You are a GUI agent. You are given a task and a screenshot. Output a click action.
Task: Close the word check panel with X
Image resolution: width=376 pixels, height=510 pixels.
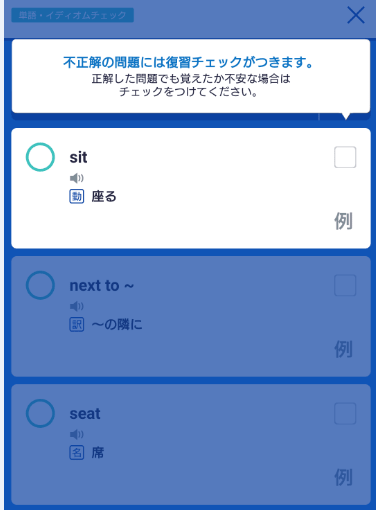click(356, 15)
